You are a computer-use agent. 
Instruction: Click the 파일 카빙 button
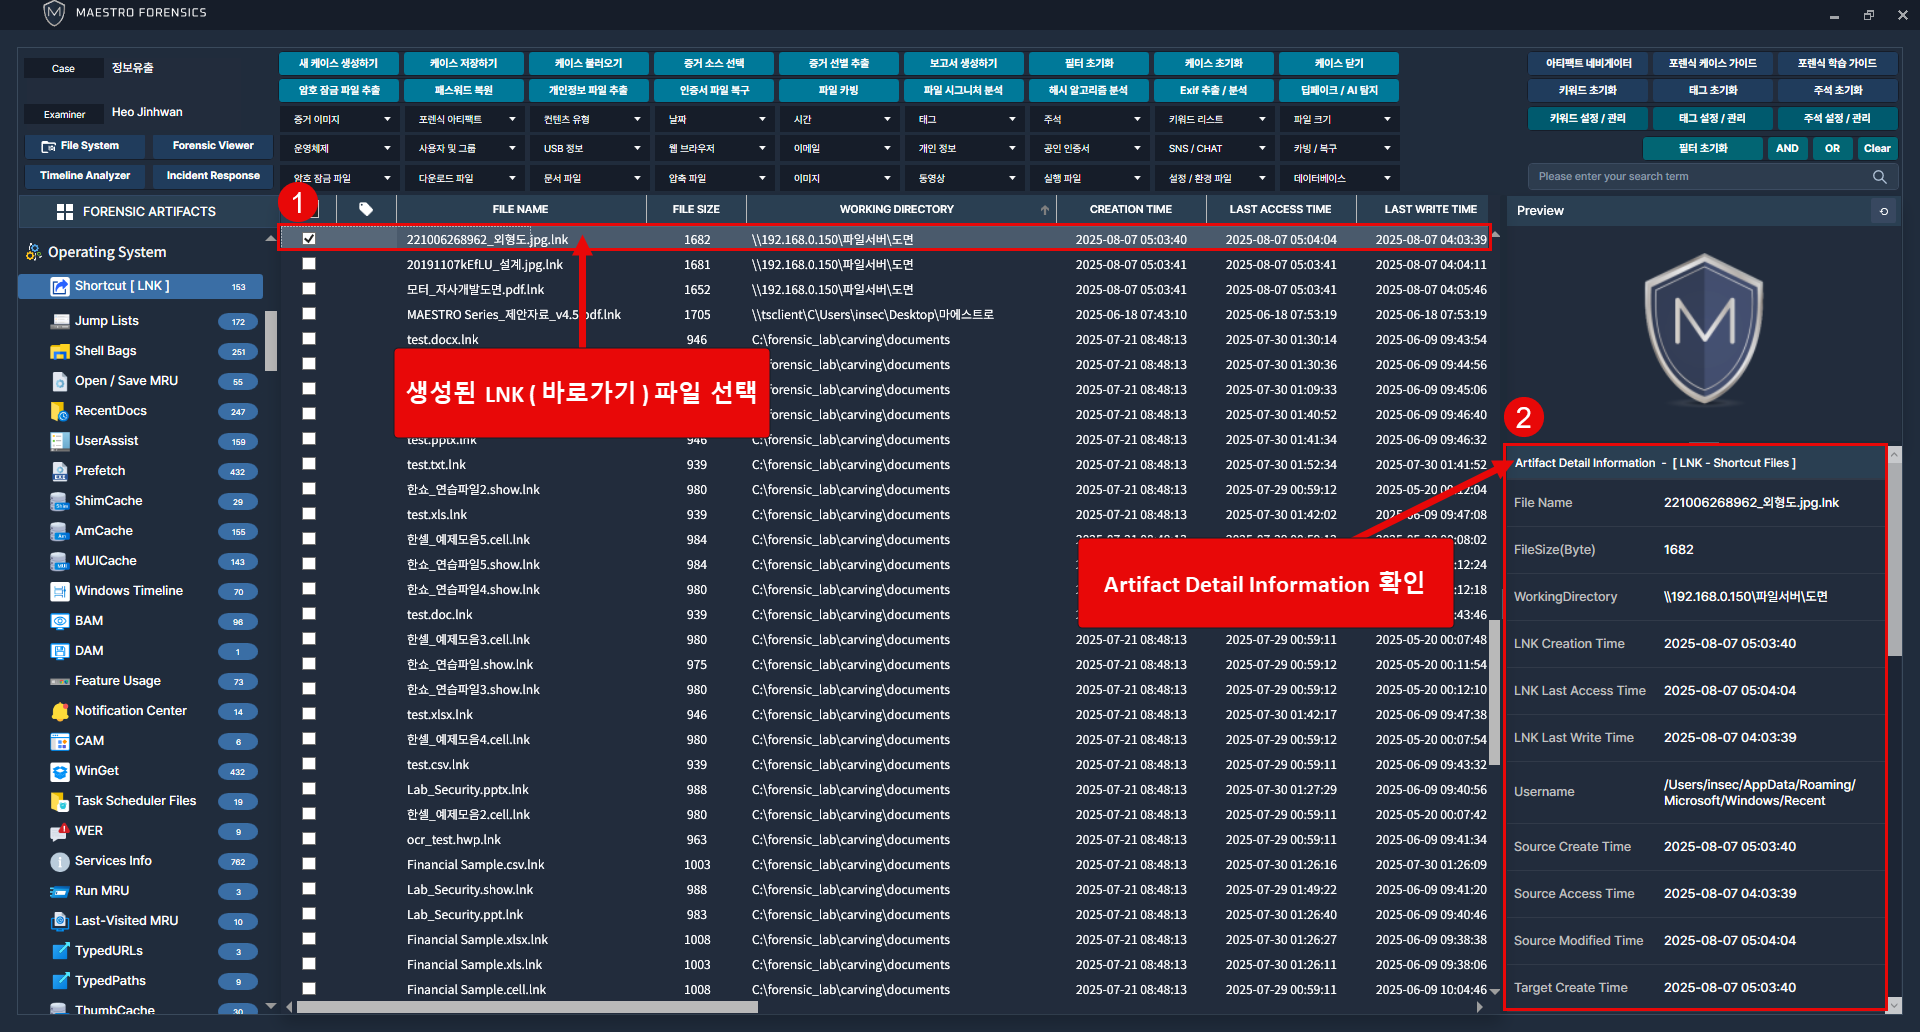(838, 90)
